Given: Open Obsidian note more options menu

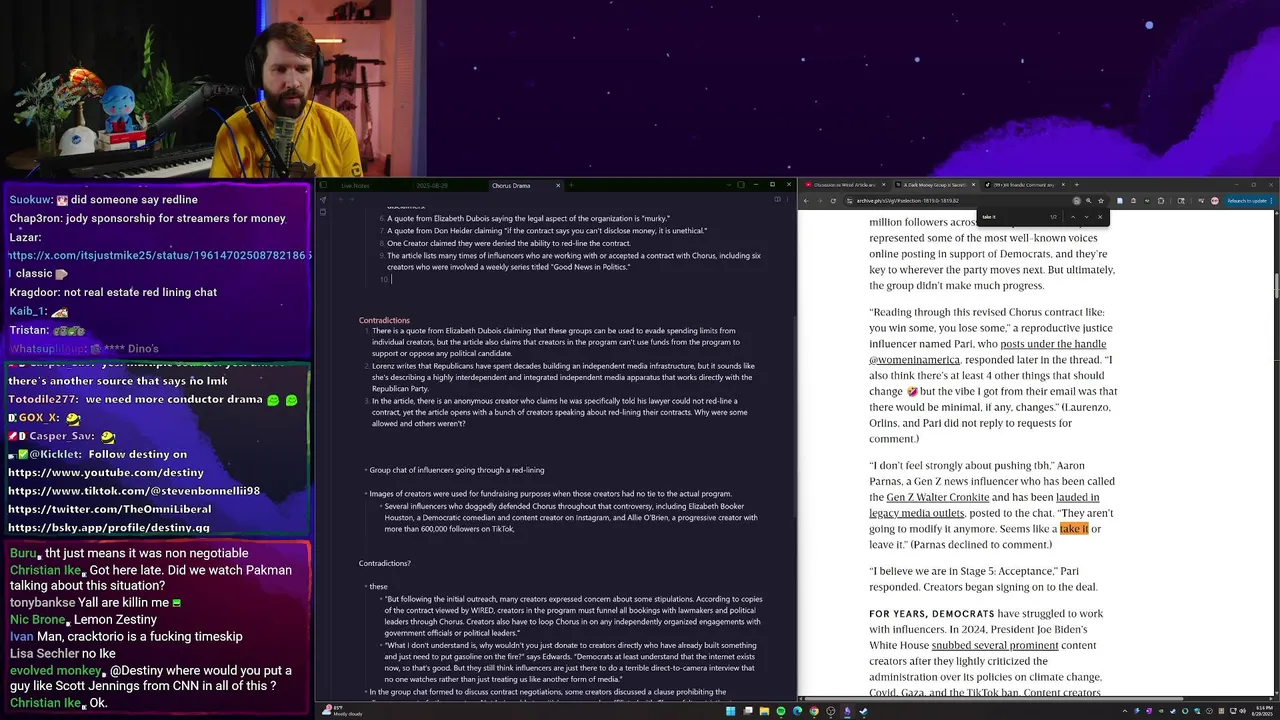Looking at the screenshot, I should [x=787, y=199].
